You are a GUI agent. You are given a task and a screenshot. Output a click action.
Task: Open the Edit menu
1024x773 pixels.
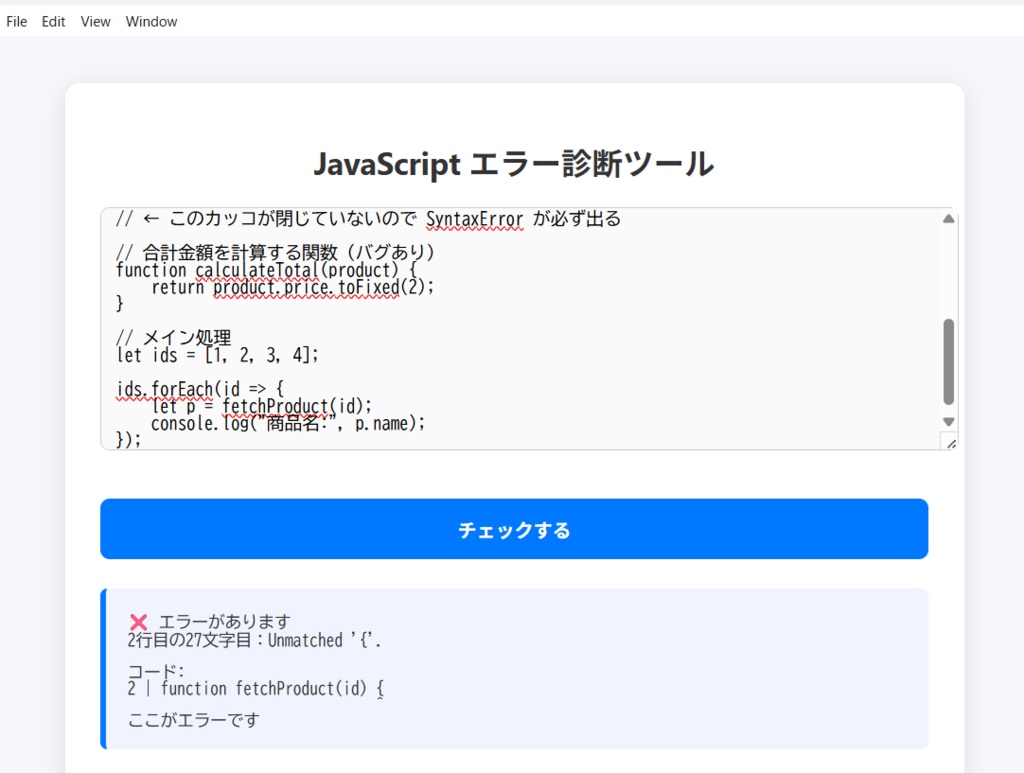(x=52, y=21)
